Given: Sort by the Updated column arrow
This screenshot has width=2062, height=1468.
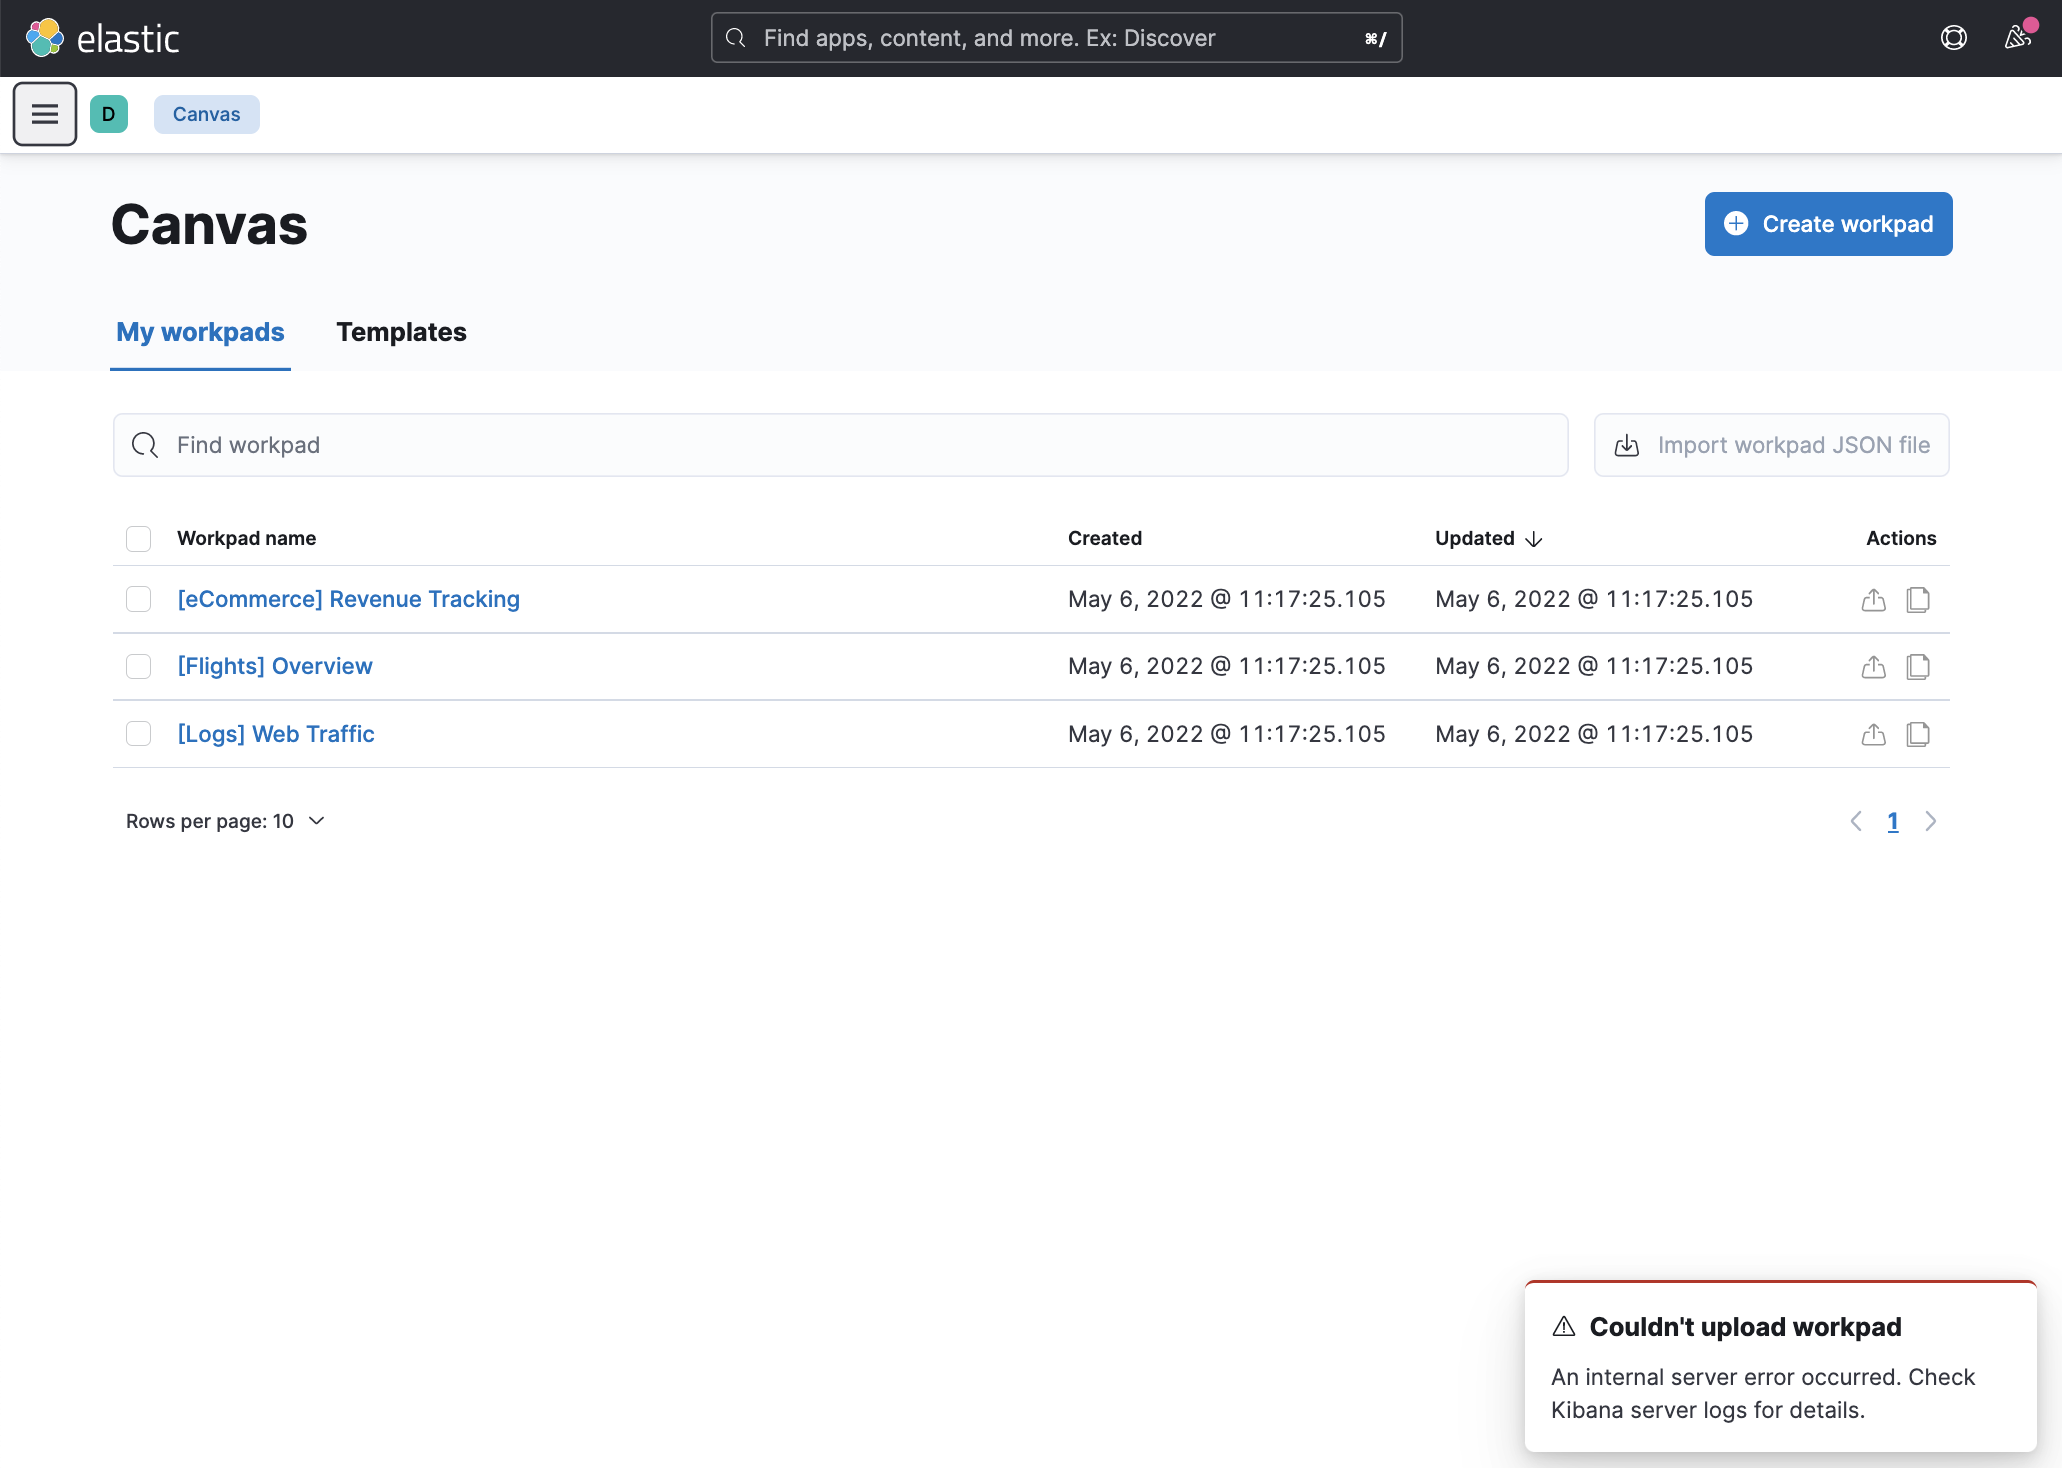Looking at the screenshot, I should 1533,539.
